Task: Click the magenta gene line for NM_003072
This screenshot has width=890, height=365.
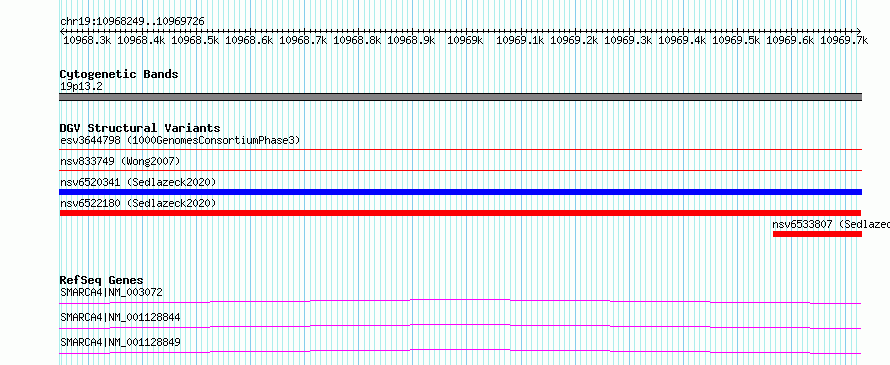Action: (x=460, y=301)
